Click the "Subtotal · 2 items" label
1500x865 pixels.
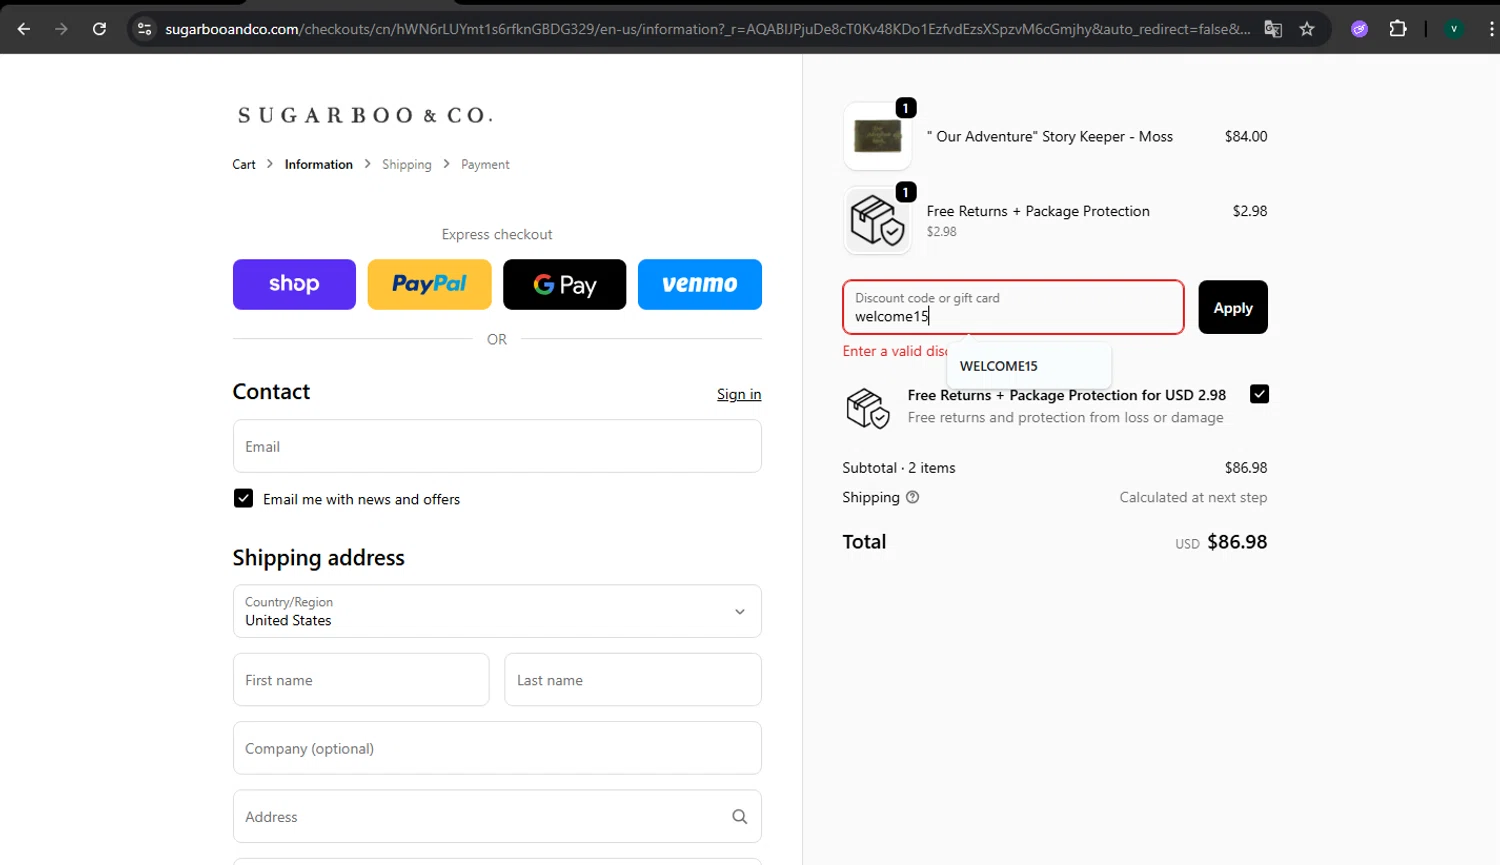click(899, 468)
